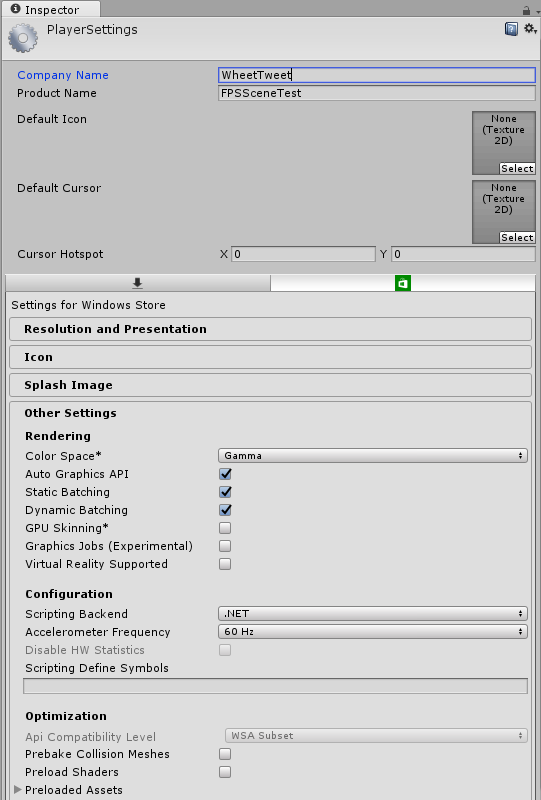
Task: Expand the Icon settings section
Action: coord(270,357)
